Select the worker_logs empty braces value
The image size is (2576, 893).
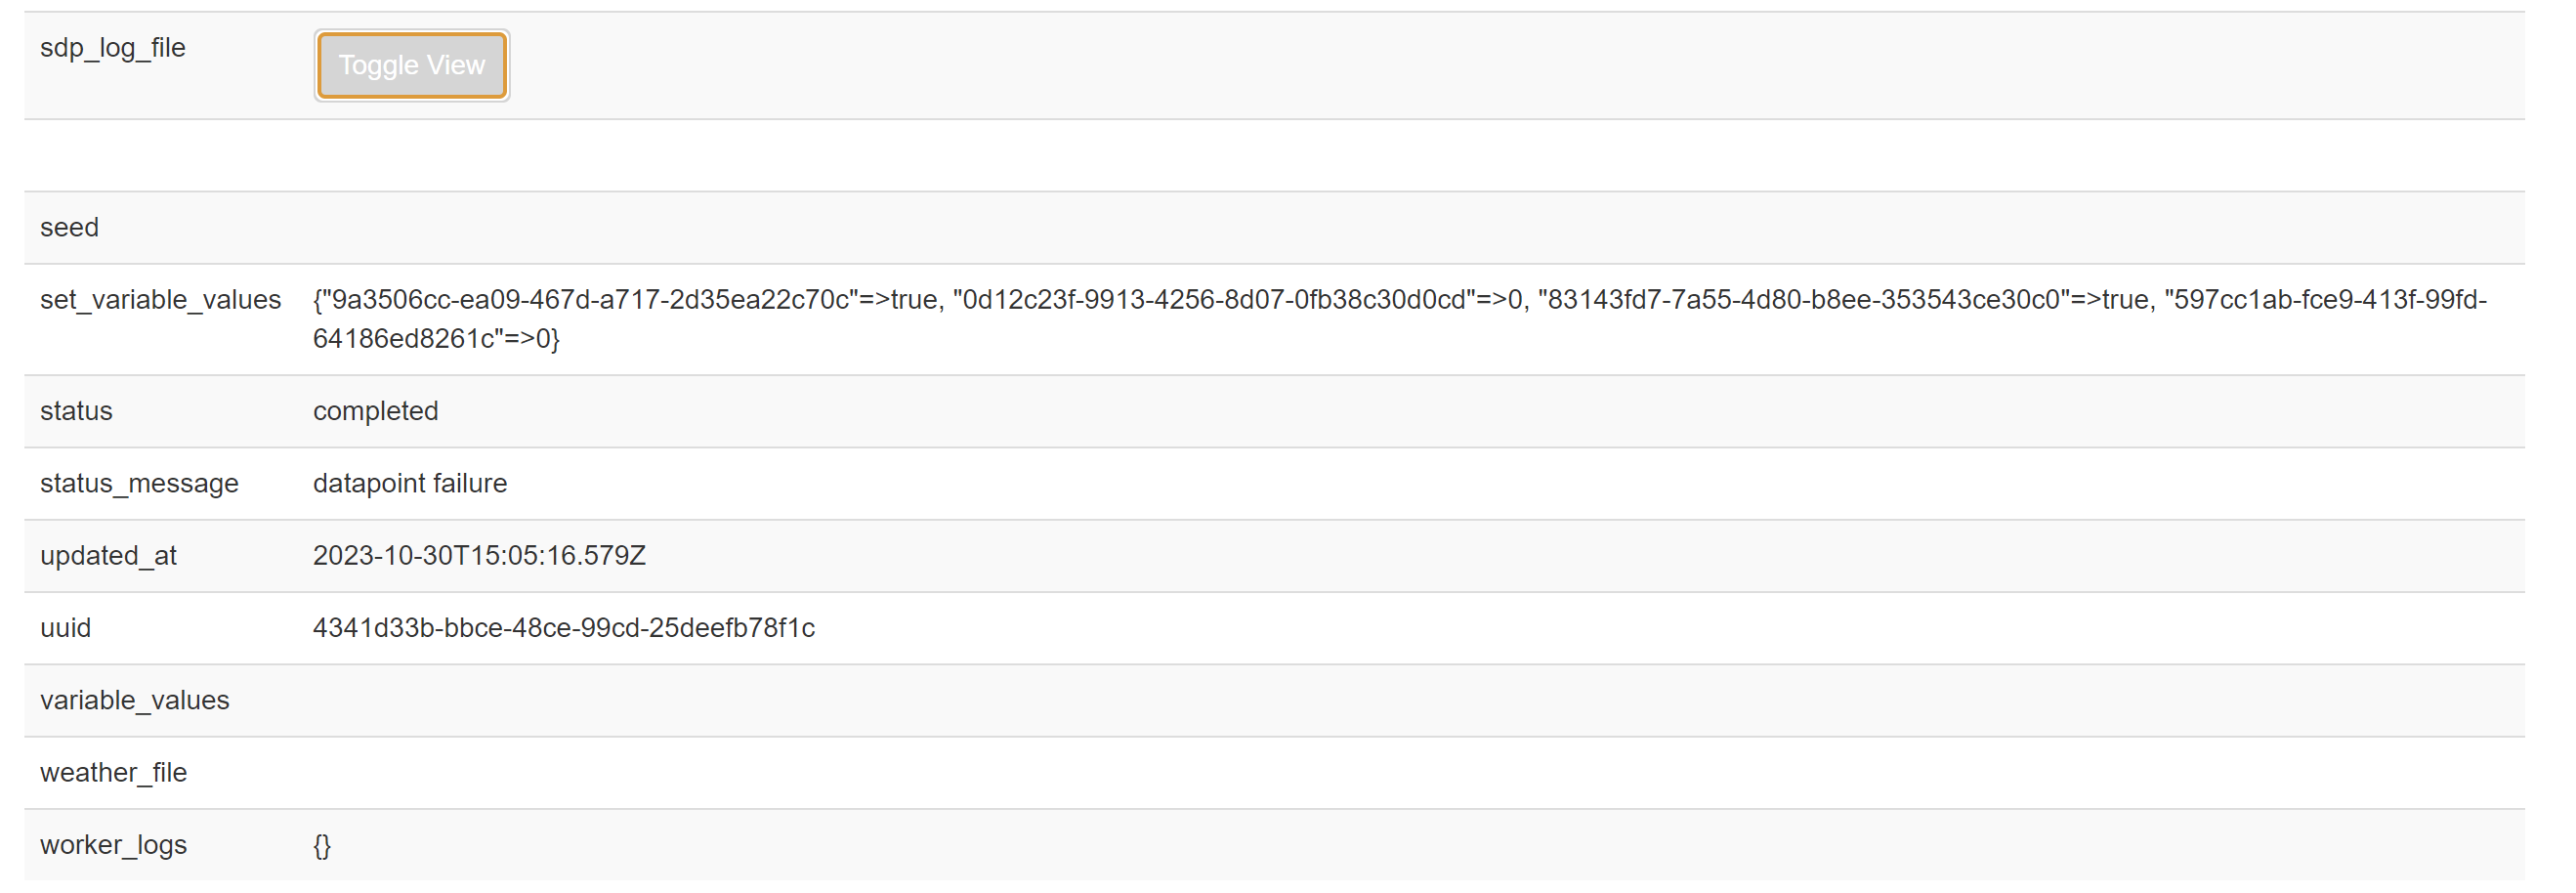(x=320, y=845)
